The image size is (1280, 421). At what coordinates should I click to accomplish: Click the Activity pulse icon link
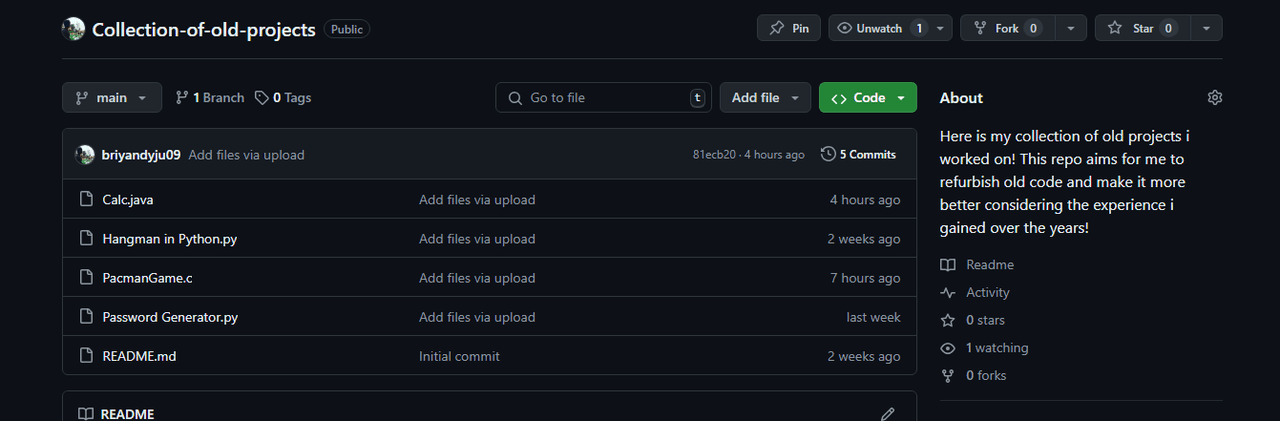[x=948, y=293]
